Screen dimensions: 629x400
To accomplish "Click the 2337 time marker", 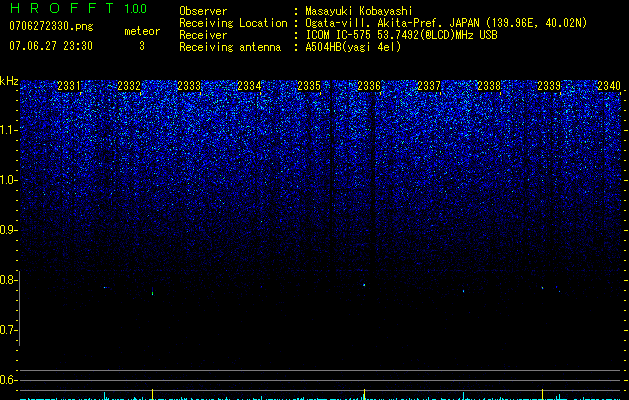I will pyautogui.click(x=429, y=86).
